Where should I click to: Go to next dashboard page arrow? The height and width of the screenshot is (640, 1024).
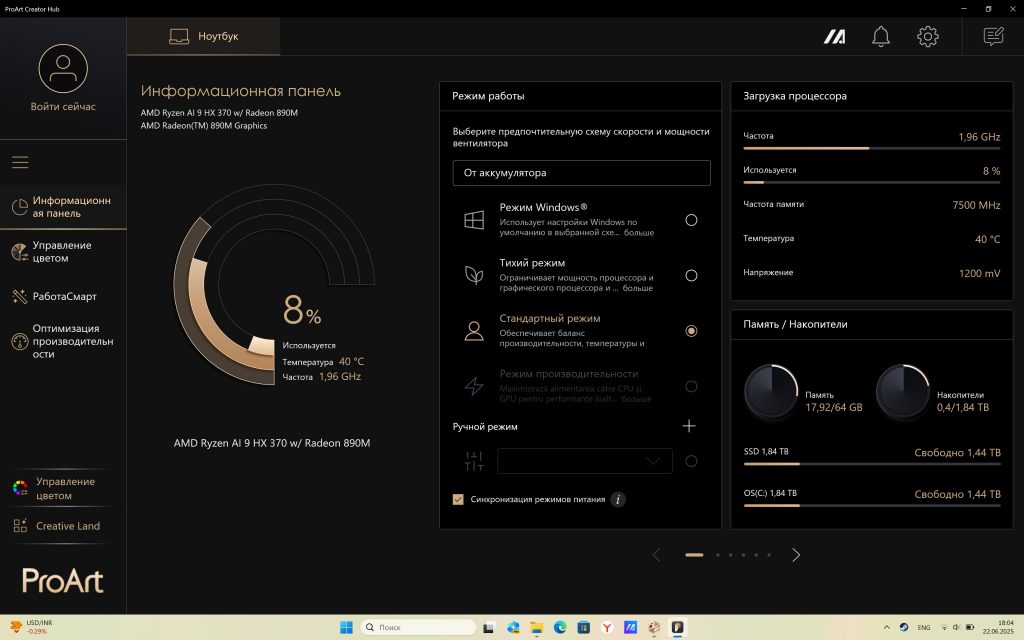click(795, 555)
